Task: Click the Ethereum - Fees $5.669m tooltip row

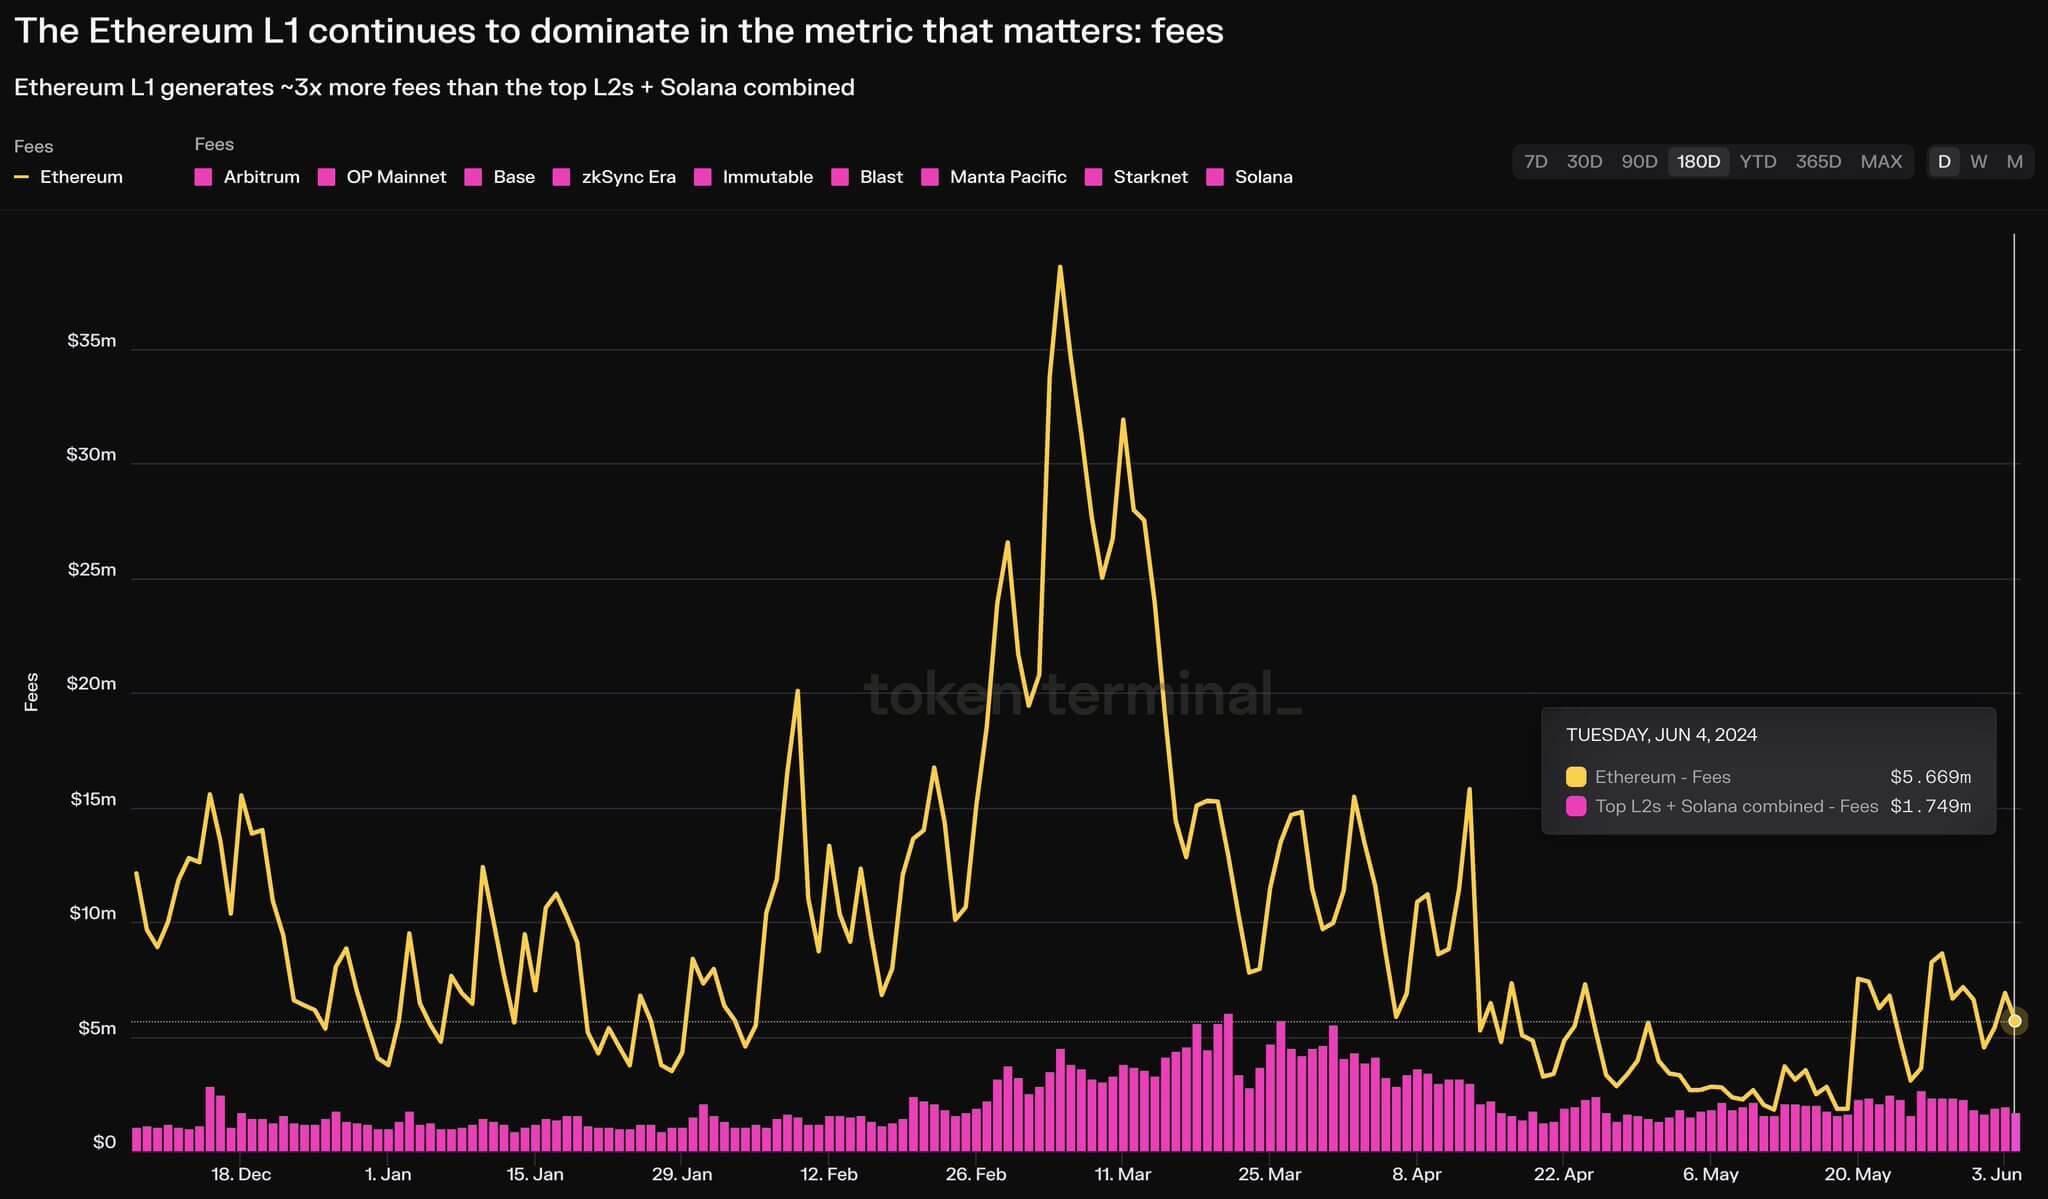Action: click(1768, 777)
